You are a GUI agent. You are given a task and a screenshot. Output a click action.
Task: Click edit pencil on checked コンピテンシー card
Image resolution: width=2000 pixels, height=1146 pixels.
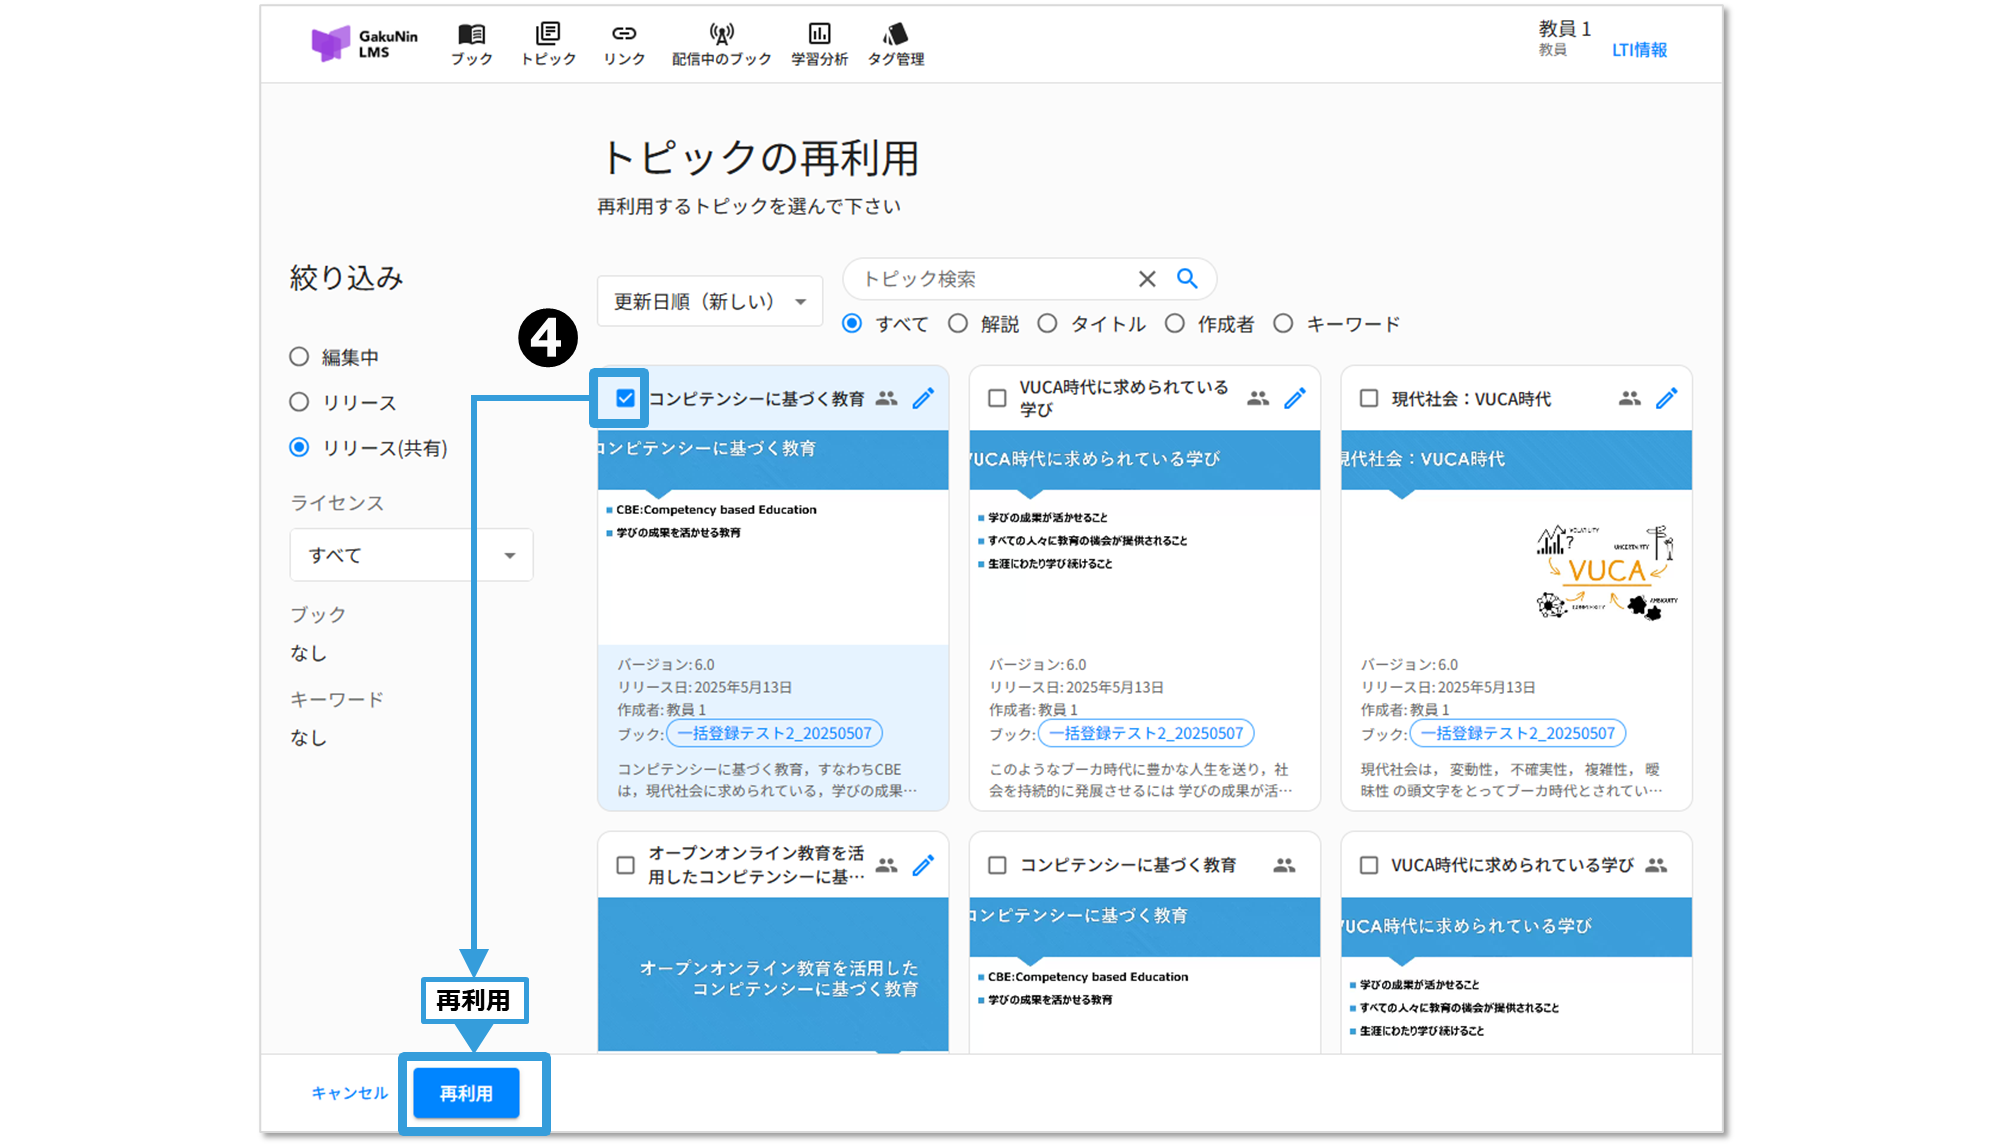[x=923, y=399]
